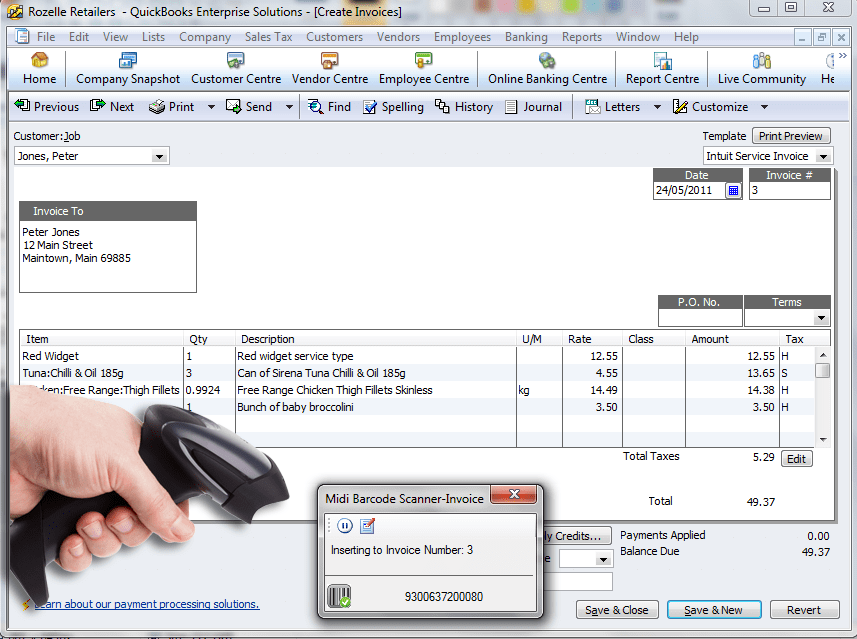Open the Terms dropdown

820,318
